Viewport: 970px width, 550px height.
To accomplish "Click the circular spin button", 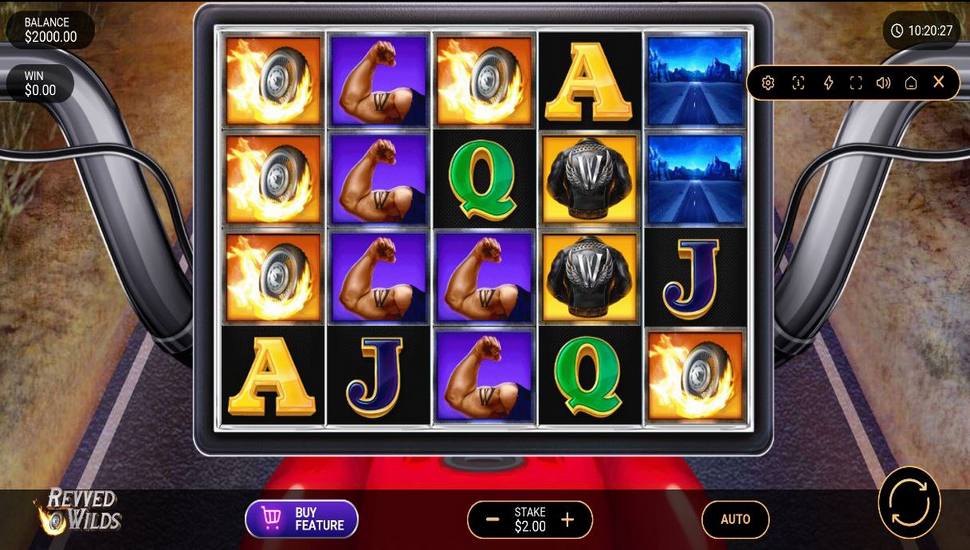I will pos(909,502).
